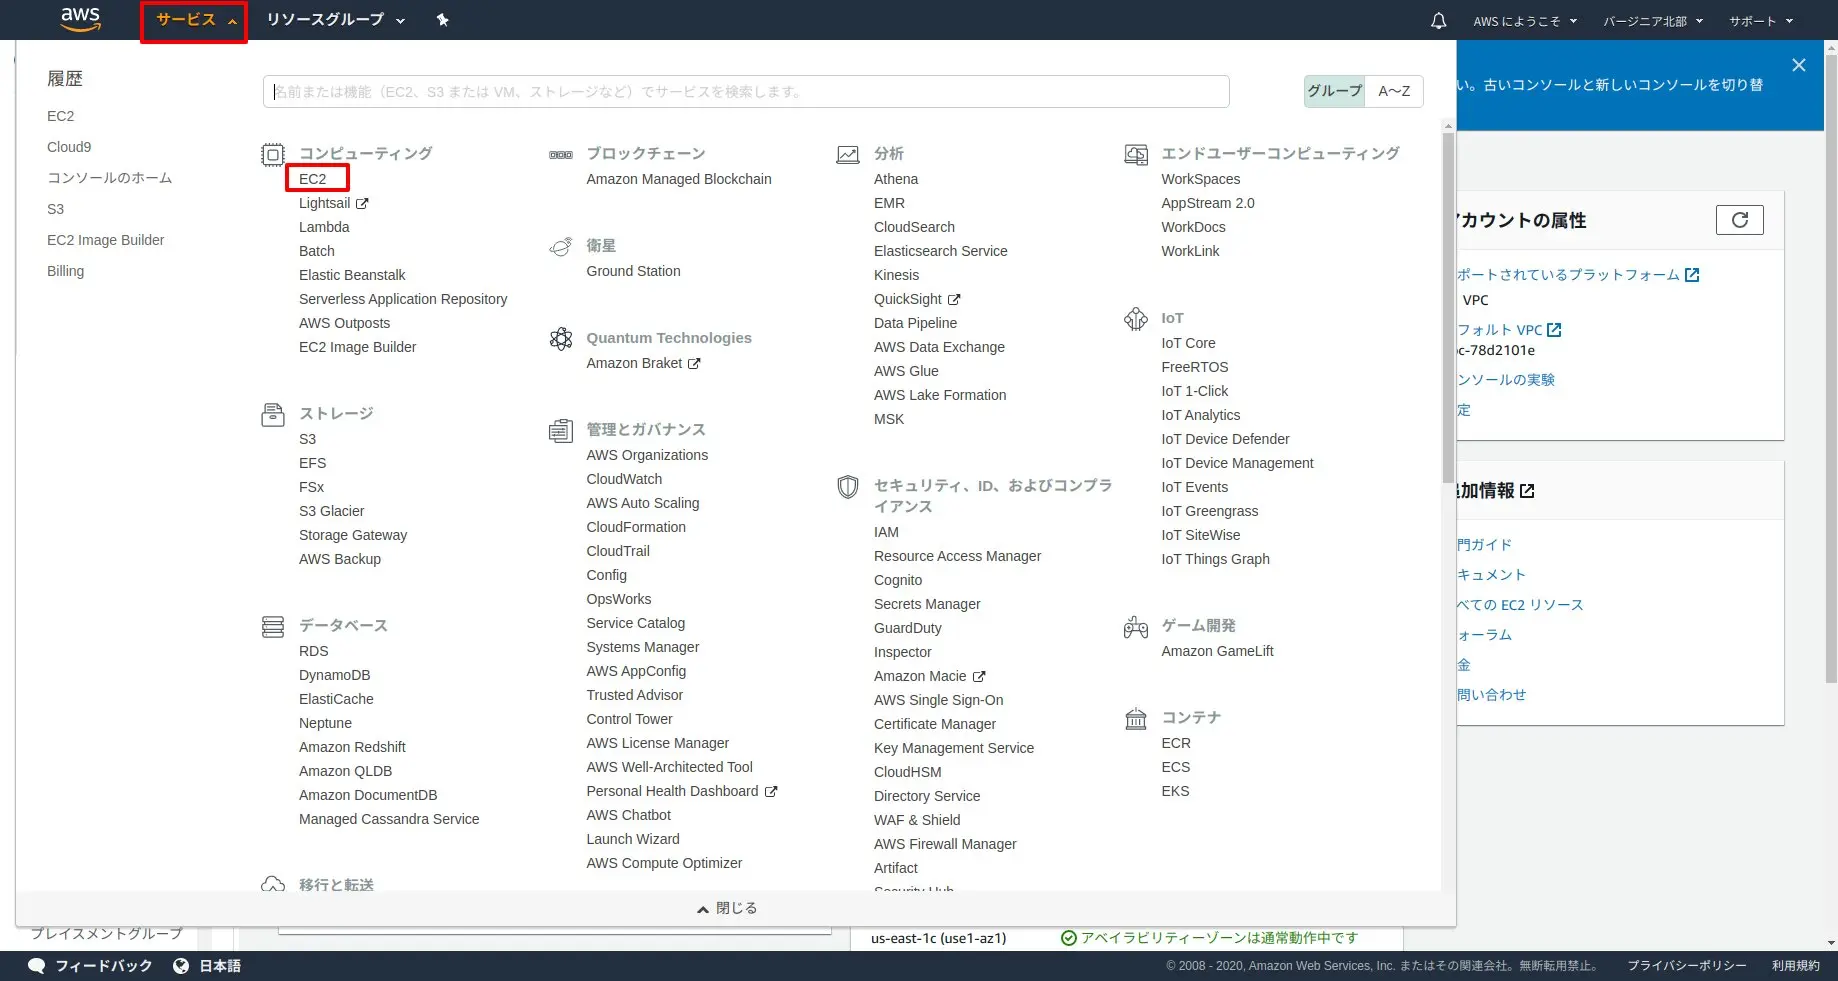Click the 分析 chart icon
Screen dimensions: 1838x981
[x=848, y=154]
